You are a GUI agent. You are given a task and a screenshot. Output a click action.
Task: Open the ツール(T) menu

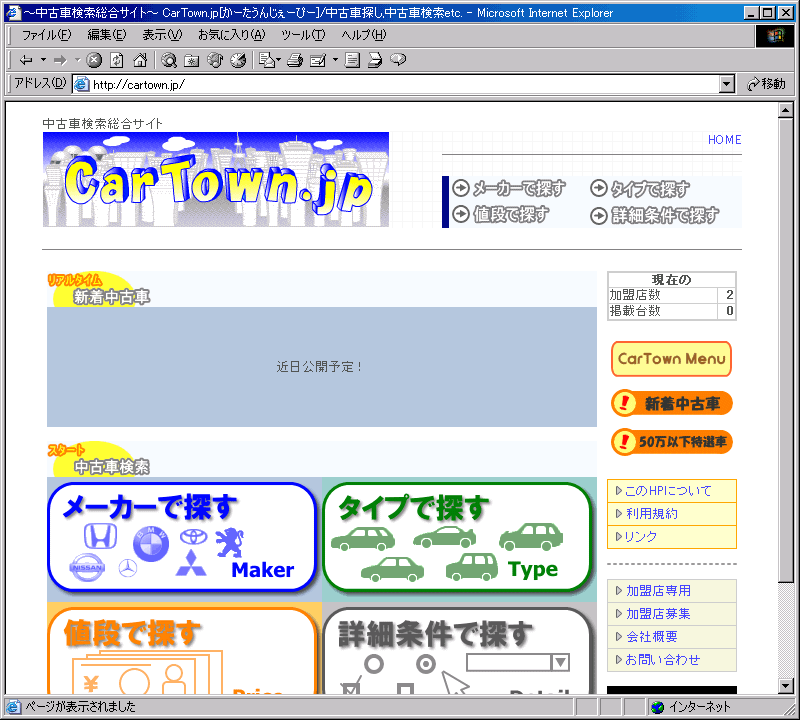(303, 35)
